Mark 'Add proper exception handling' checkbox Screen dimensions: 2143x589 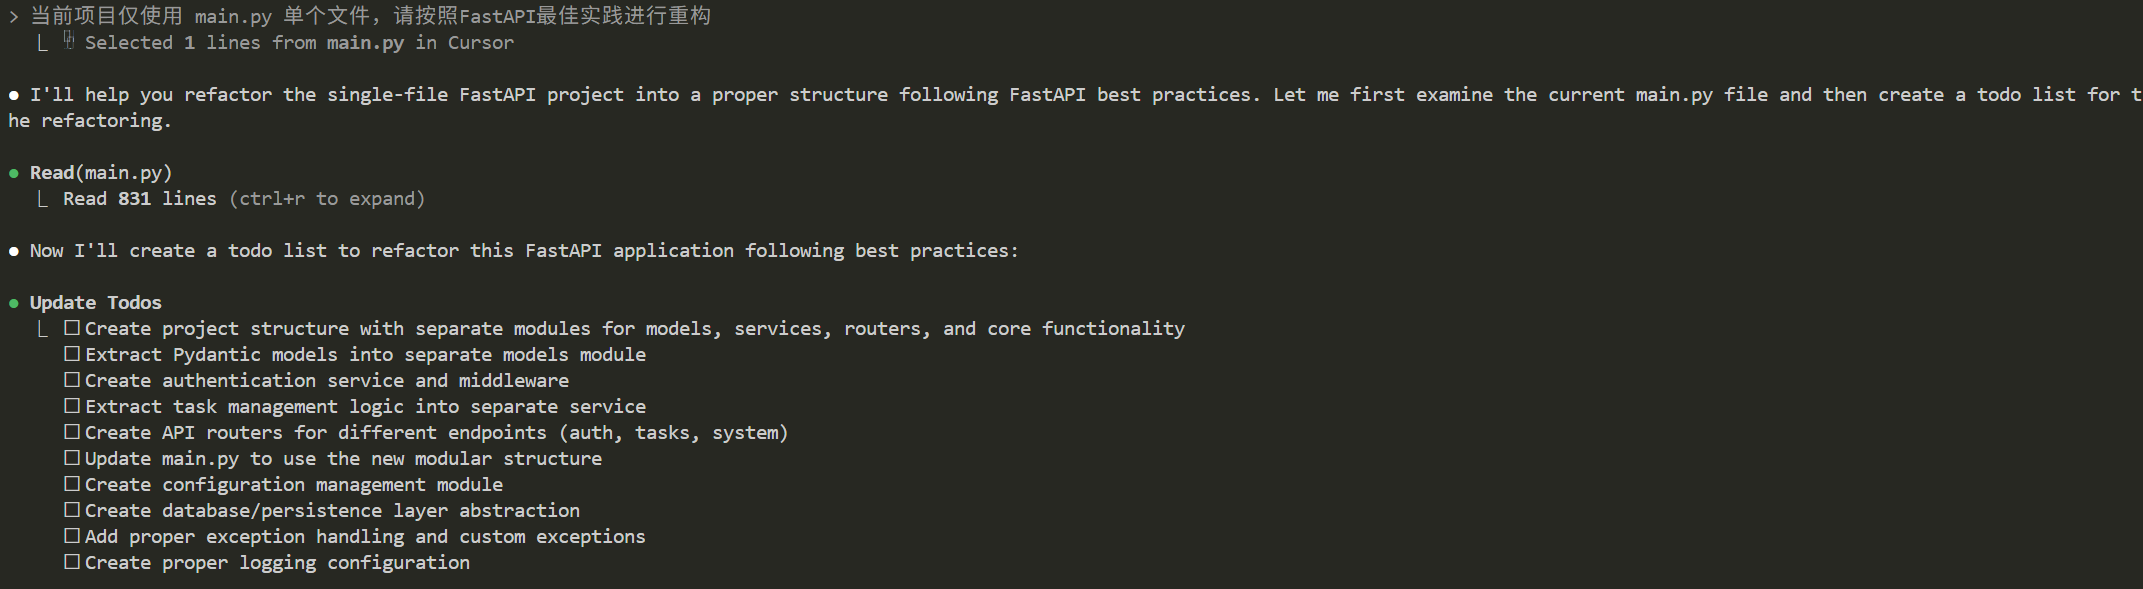point(72,536)
